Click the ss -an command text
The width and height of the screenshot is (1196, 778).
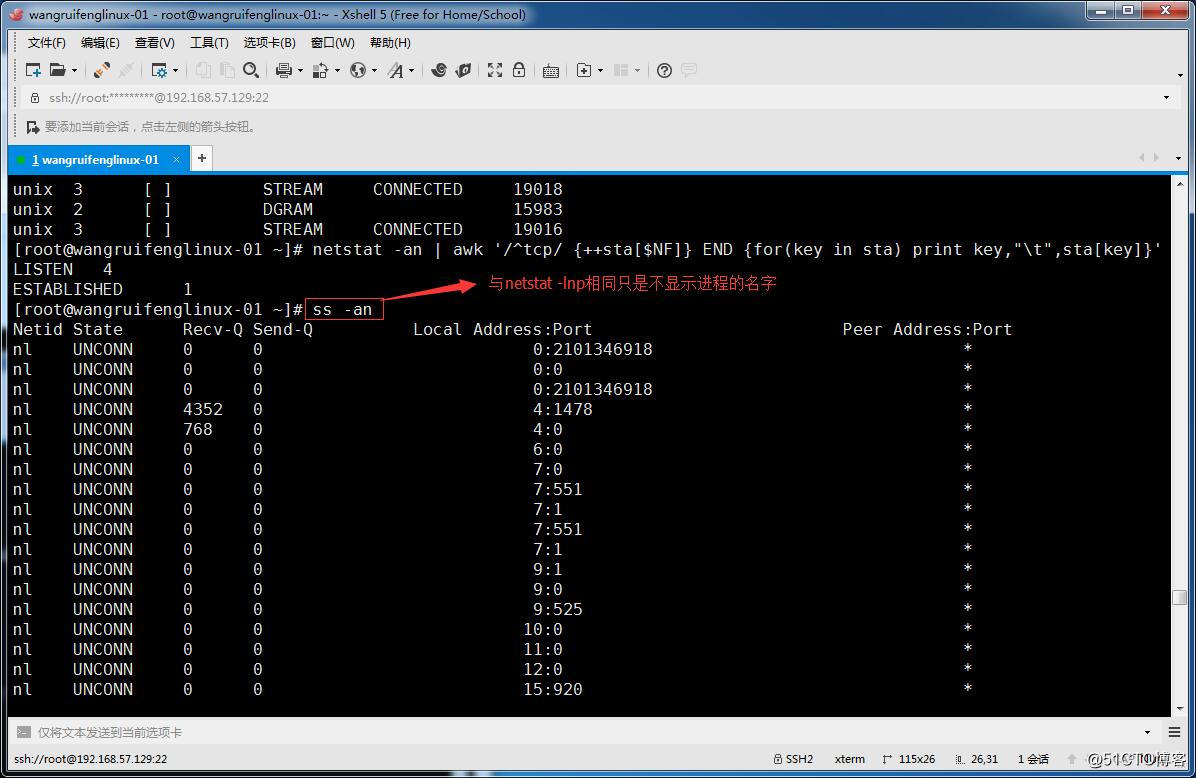pyautogui.click(x=342, y=310)
